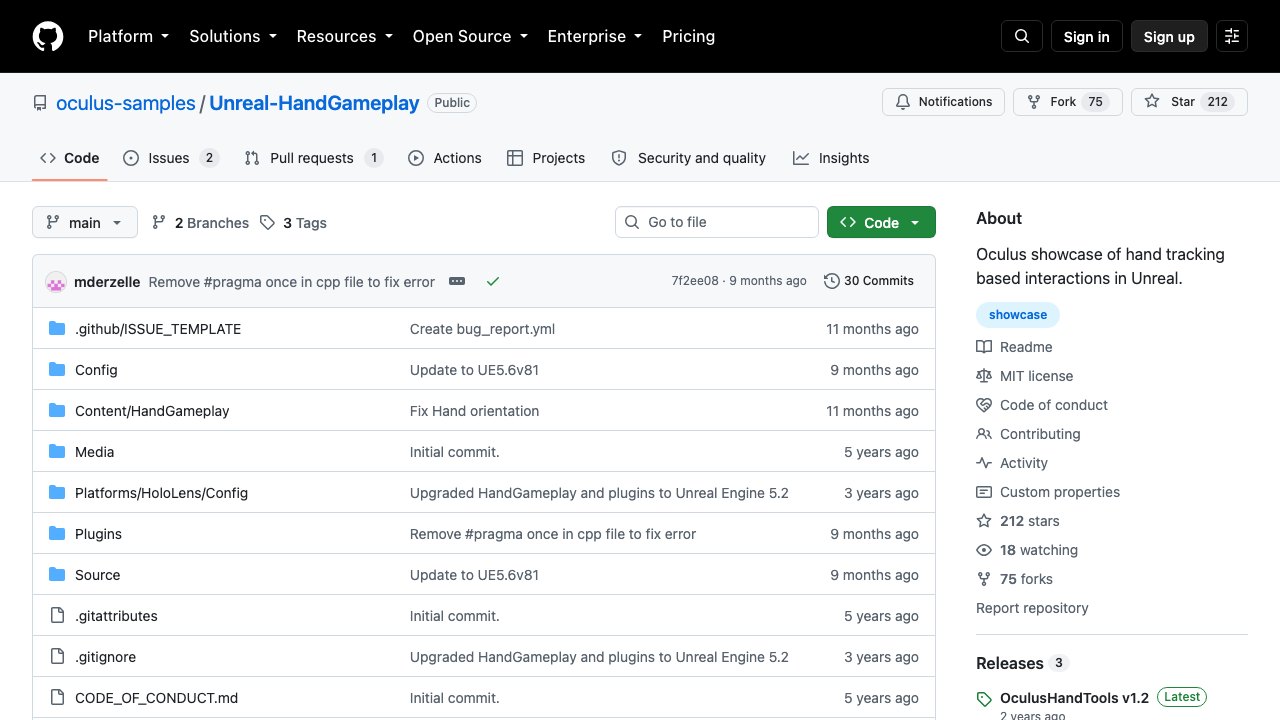
Task: Expand the commit message ellipsis
Action: [457, 282]
